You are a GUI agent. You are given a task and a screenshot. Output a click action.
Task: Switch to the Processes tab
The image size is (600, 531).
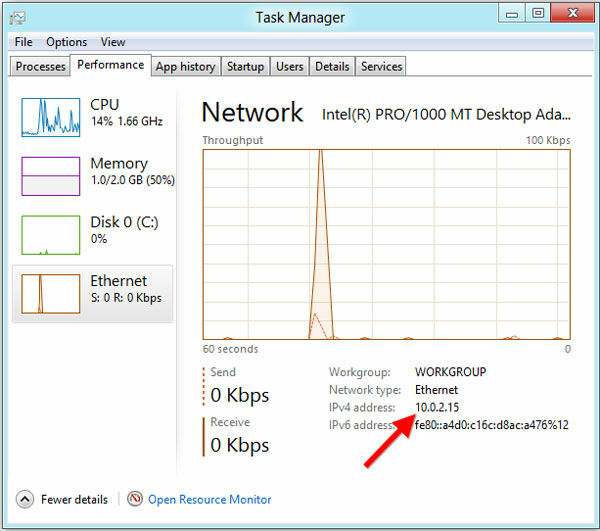pos(40,67)
